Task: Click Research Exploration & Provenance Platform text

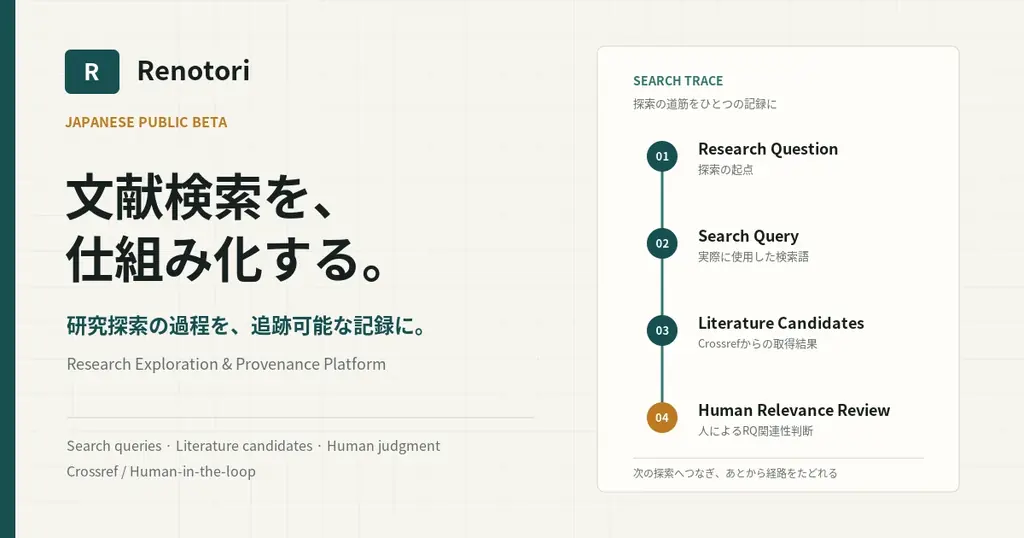Action: pos(226,364)
